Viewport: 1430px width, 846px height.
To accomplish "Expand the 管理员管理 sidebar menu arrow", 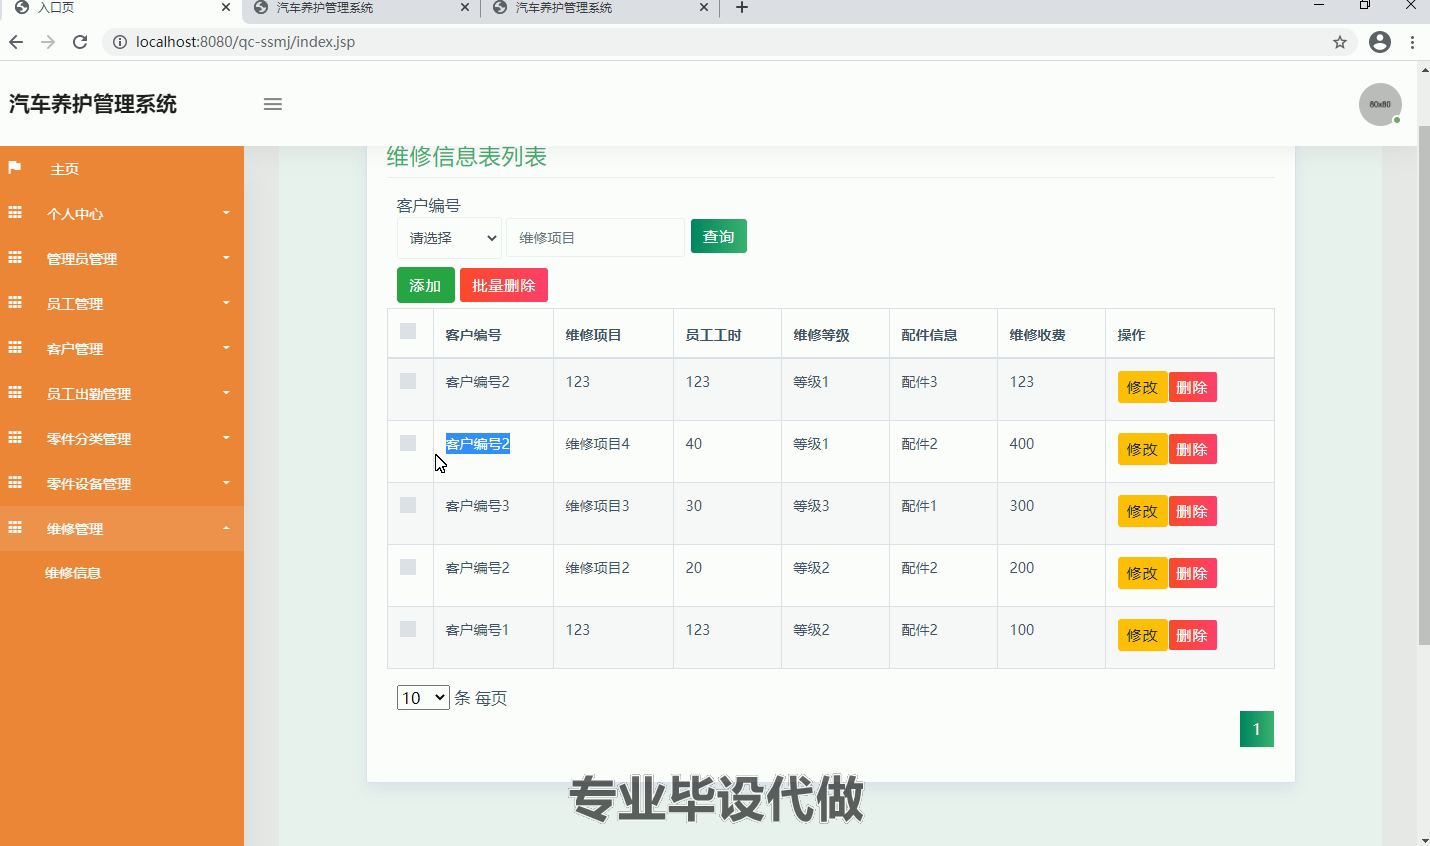I will [226, 258].
